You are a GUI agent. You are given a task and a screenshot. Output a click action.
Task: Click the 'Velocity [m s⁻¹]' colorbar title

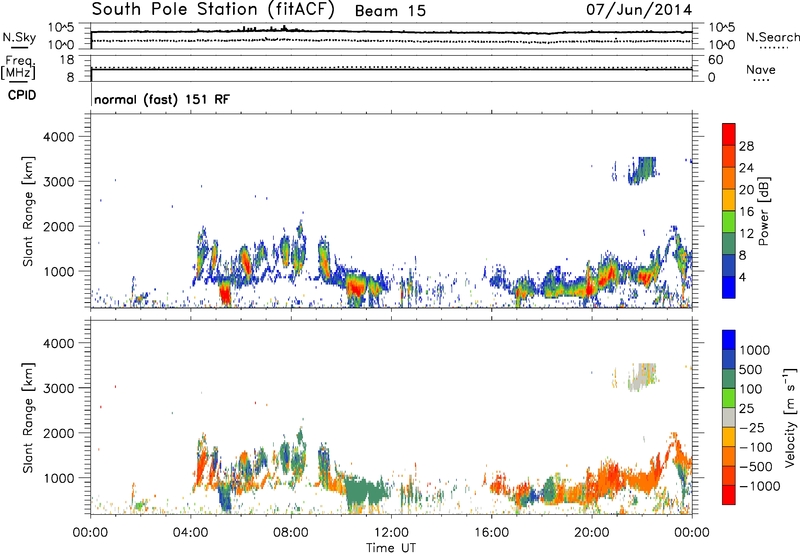point(790,417)
